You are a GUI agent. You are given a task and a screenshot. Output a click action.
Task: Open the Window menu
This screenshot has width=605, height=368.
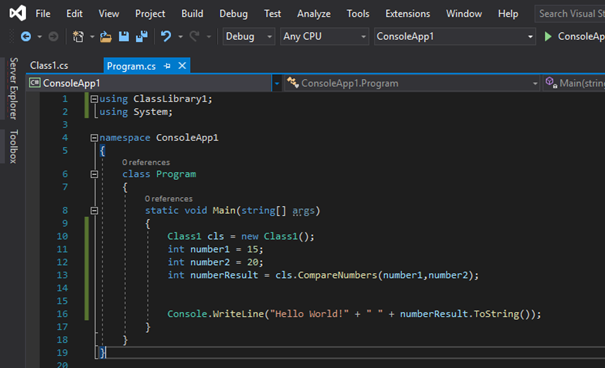point(464,14)
